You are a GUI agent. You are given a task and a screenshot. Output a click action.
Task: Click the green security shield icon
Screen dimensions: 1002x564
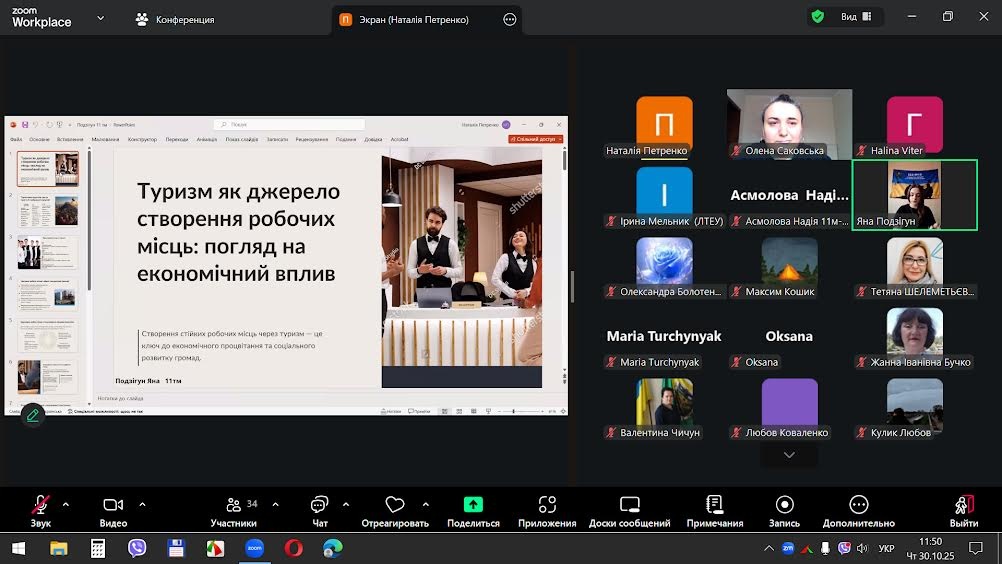pos(818,16)
